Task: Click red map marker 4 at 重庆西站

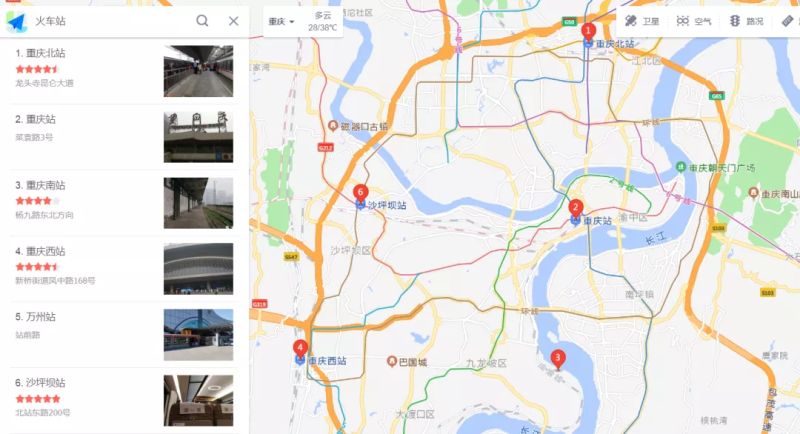Action: 300,349
